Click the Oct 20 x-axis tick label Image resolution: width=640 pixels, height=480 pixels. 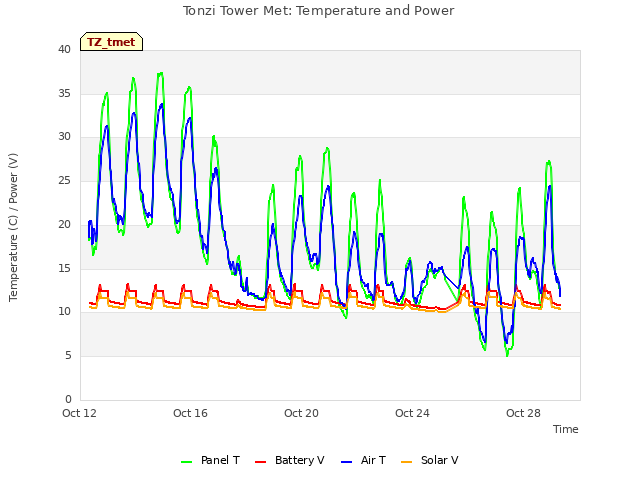pos(301,413)
